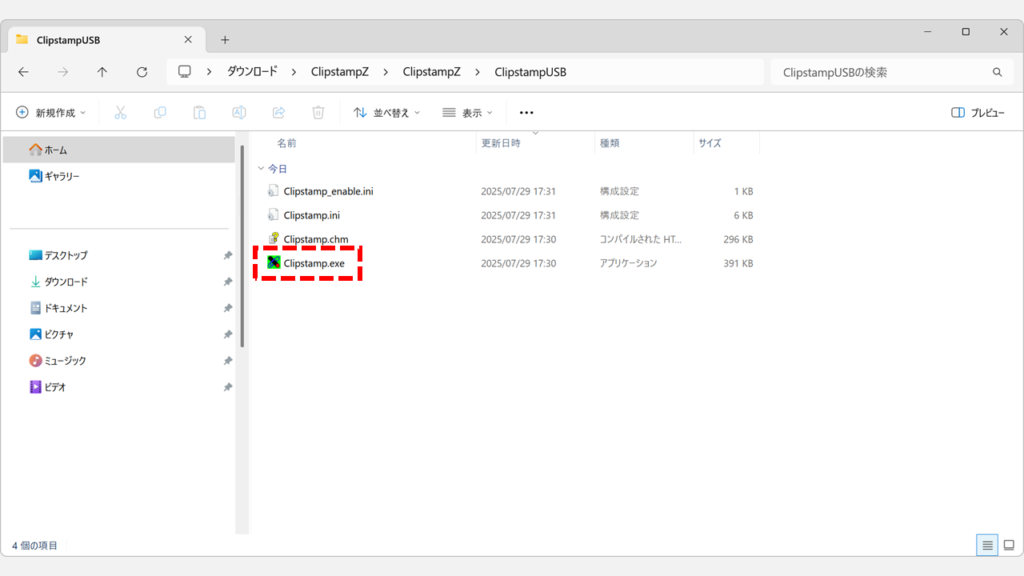Unpin ドキュメント using its pin icon
The width and height of the screenshot is (1024, 576).
point(227,308)
